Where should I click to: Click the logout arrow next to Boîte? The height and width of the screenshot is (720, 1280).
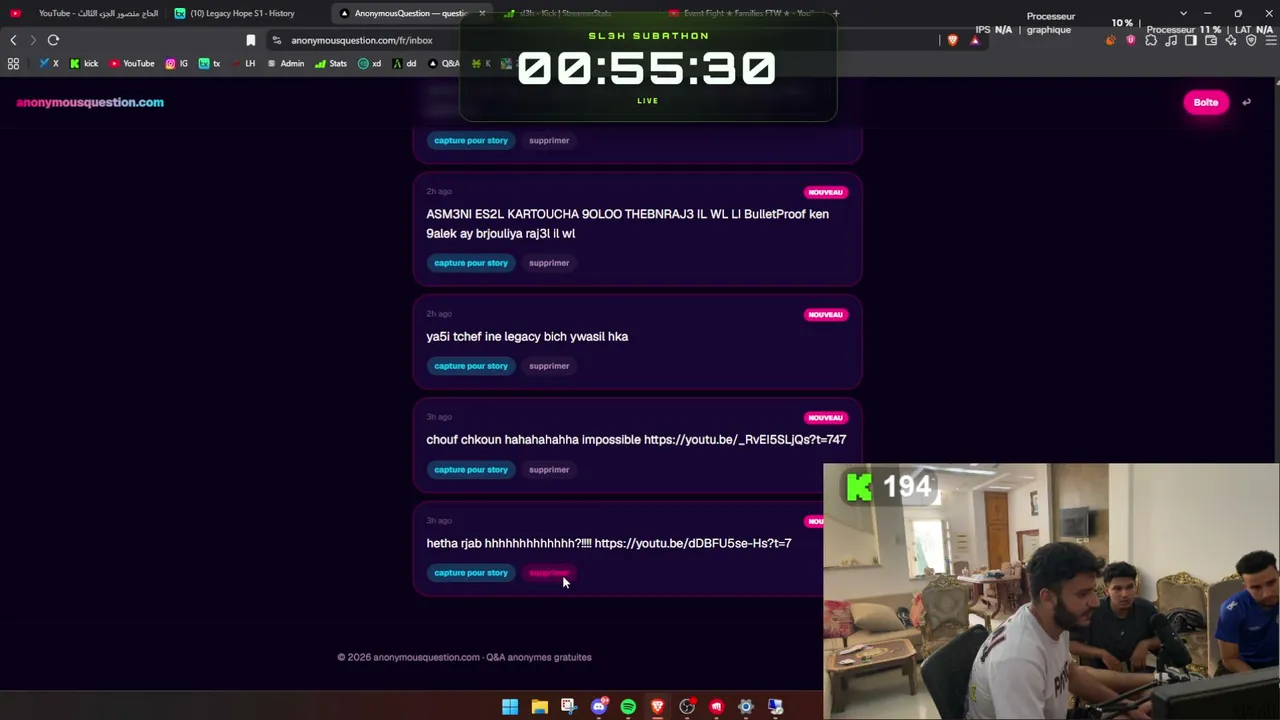click(x=1246, y=102)
